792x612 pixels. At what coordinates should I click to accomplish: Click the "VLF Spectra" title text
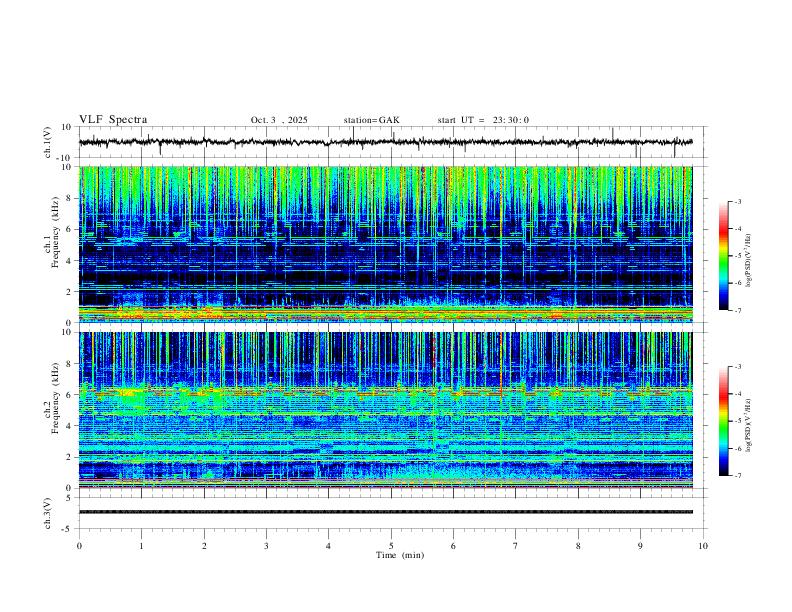tap(113, 120)
